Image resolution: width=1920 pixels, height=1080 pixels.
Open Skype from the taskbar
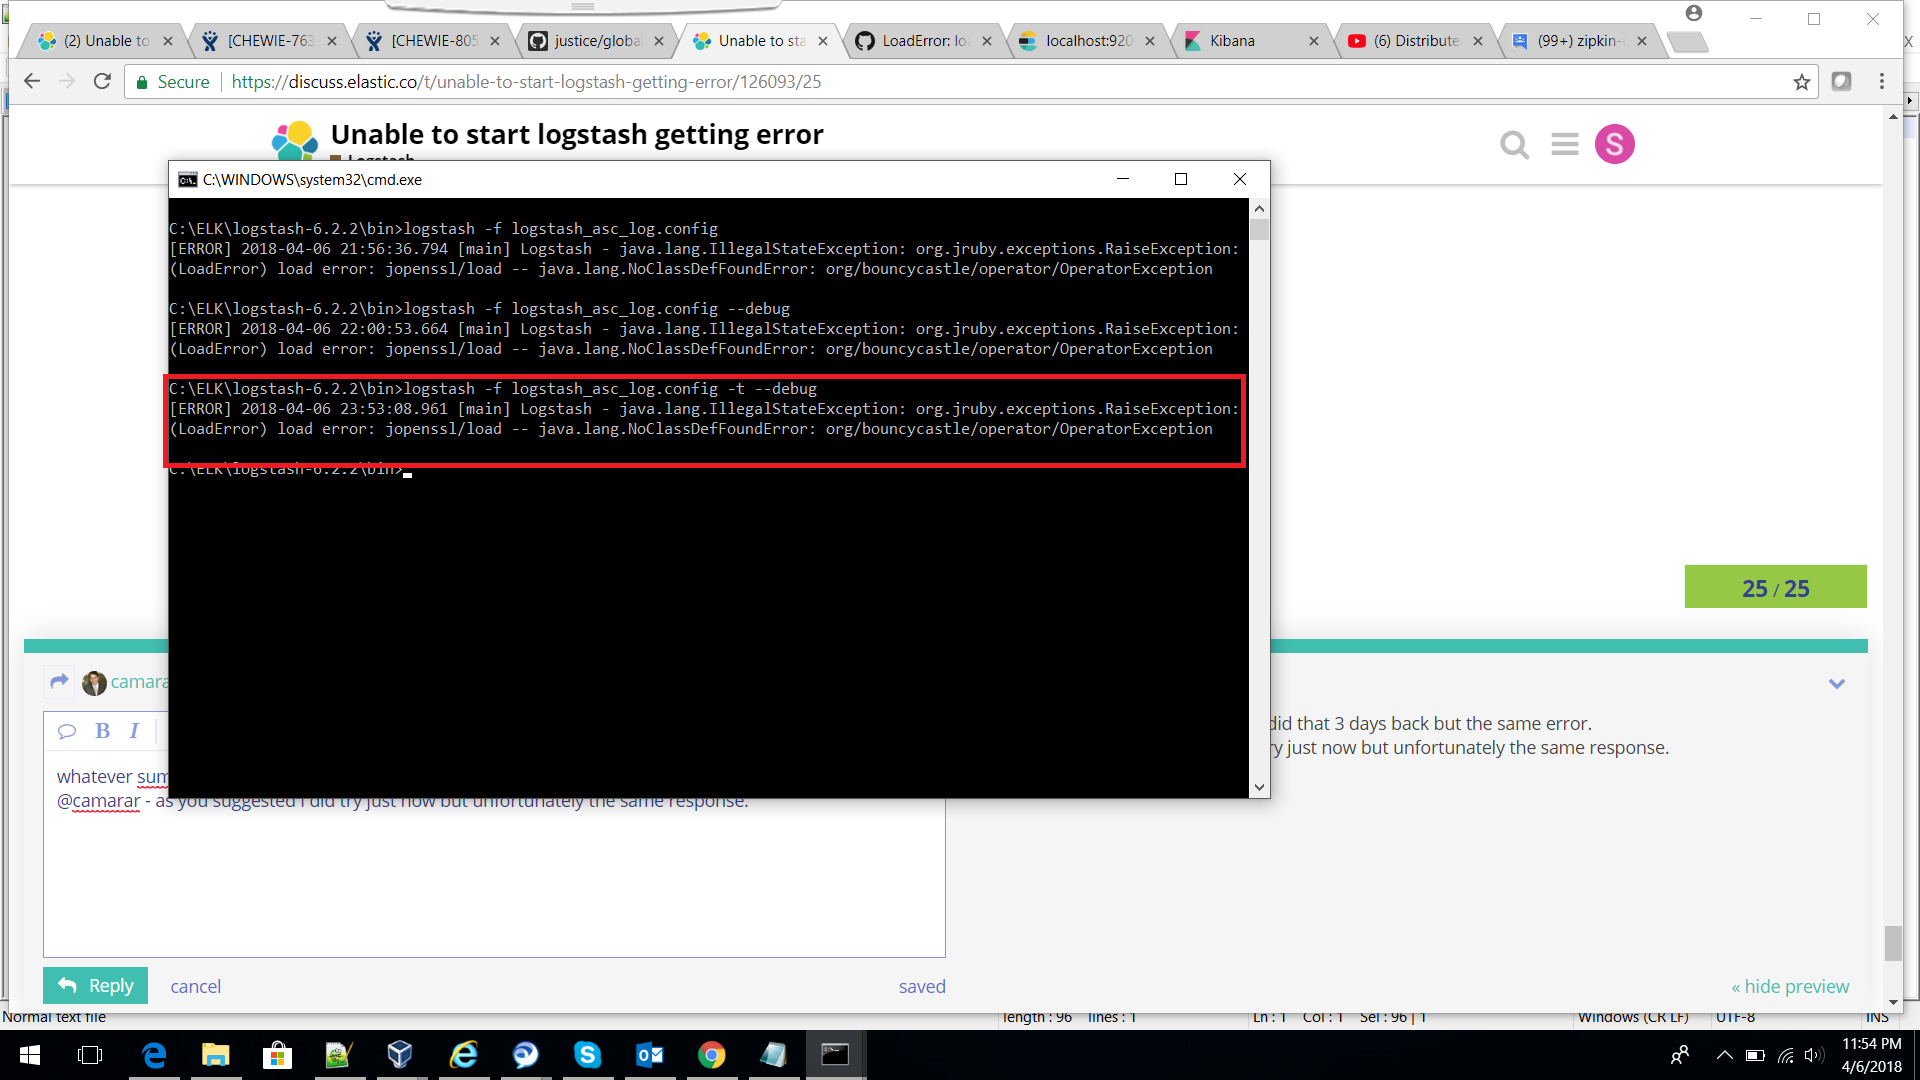click(587, 1055)
